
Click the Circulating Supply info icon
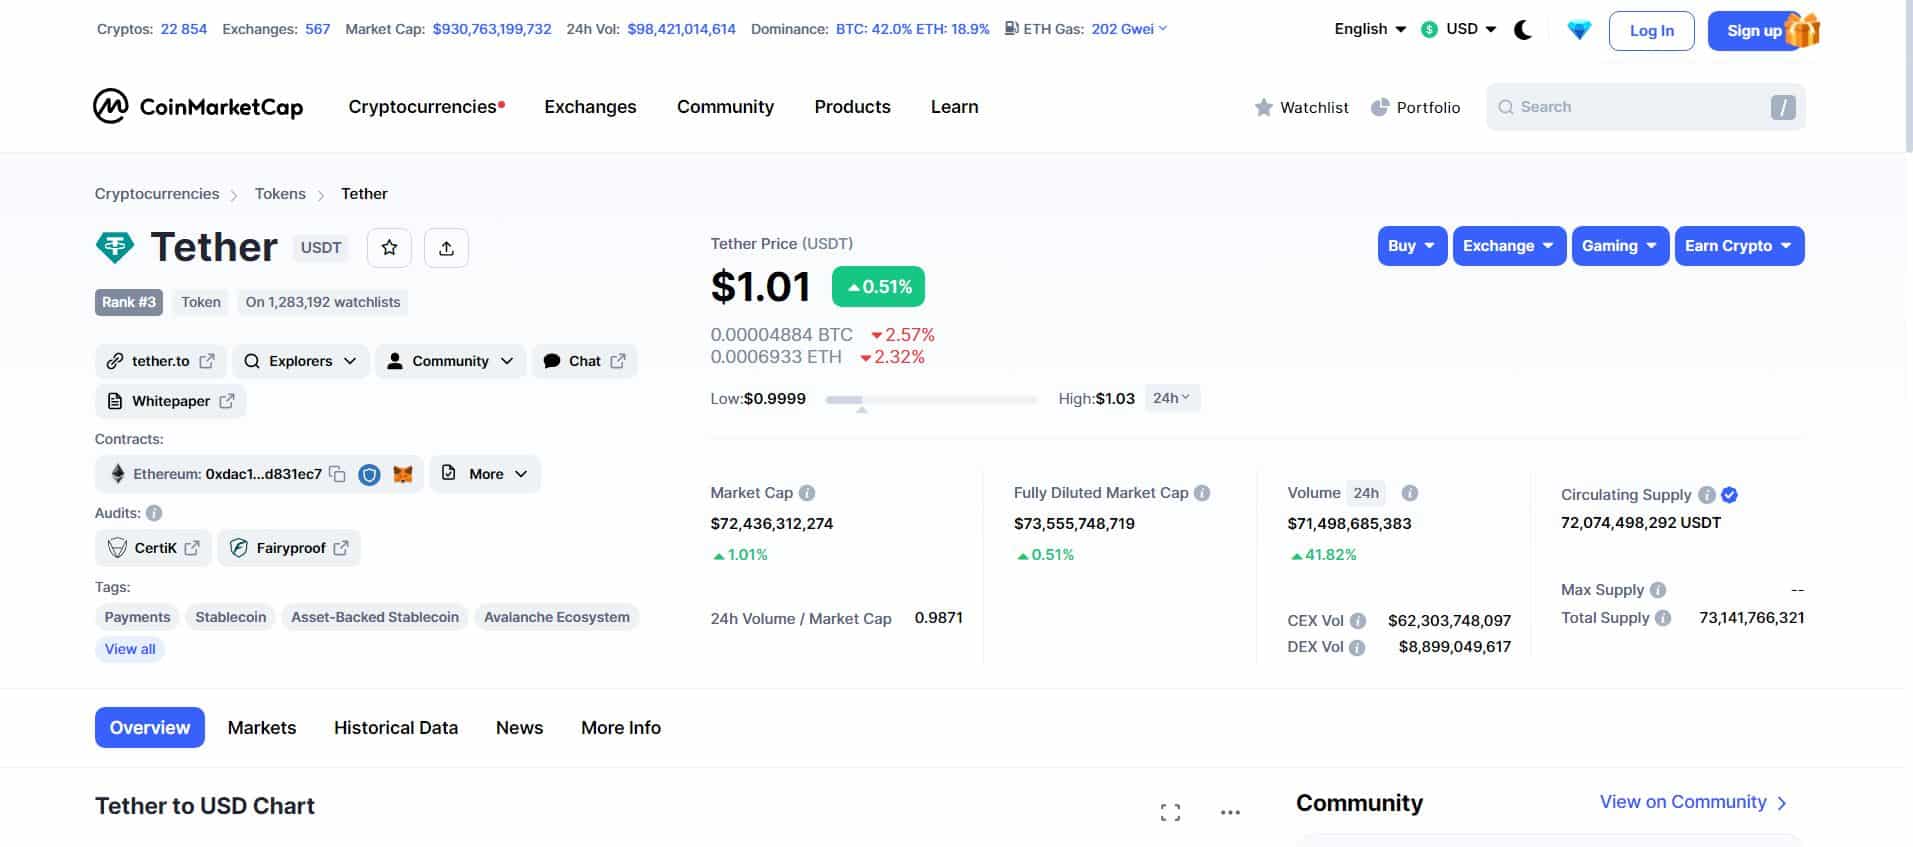point(1707,495)
